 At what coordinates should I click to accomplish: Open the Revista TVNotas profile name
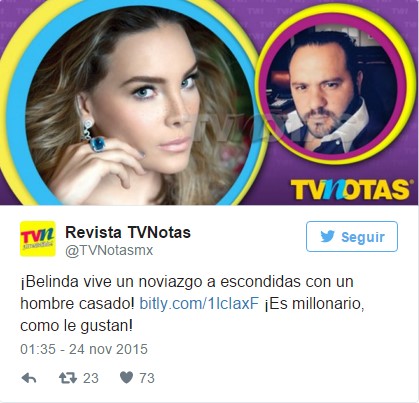click(x=128, y=232)
